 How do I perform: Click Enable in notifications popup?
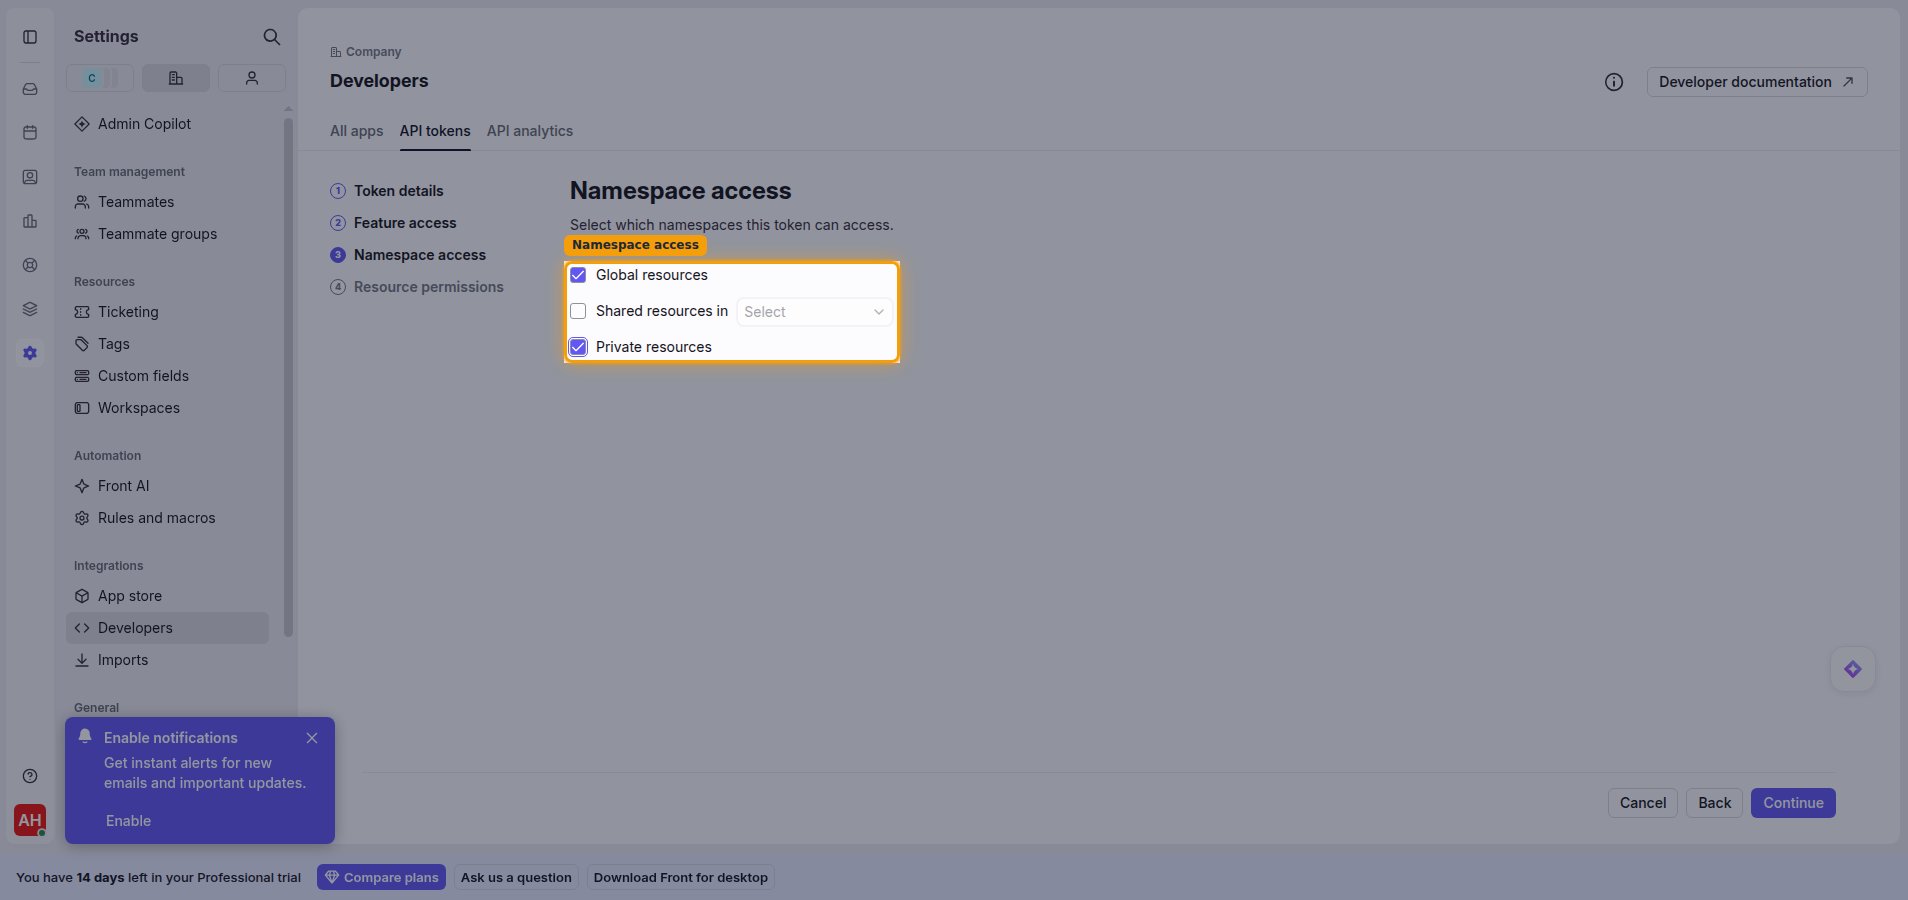coord(129,821)
